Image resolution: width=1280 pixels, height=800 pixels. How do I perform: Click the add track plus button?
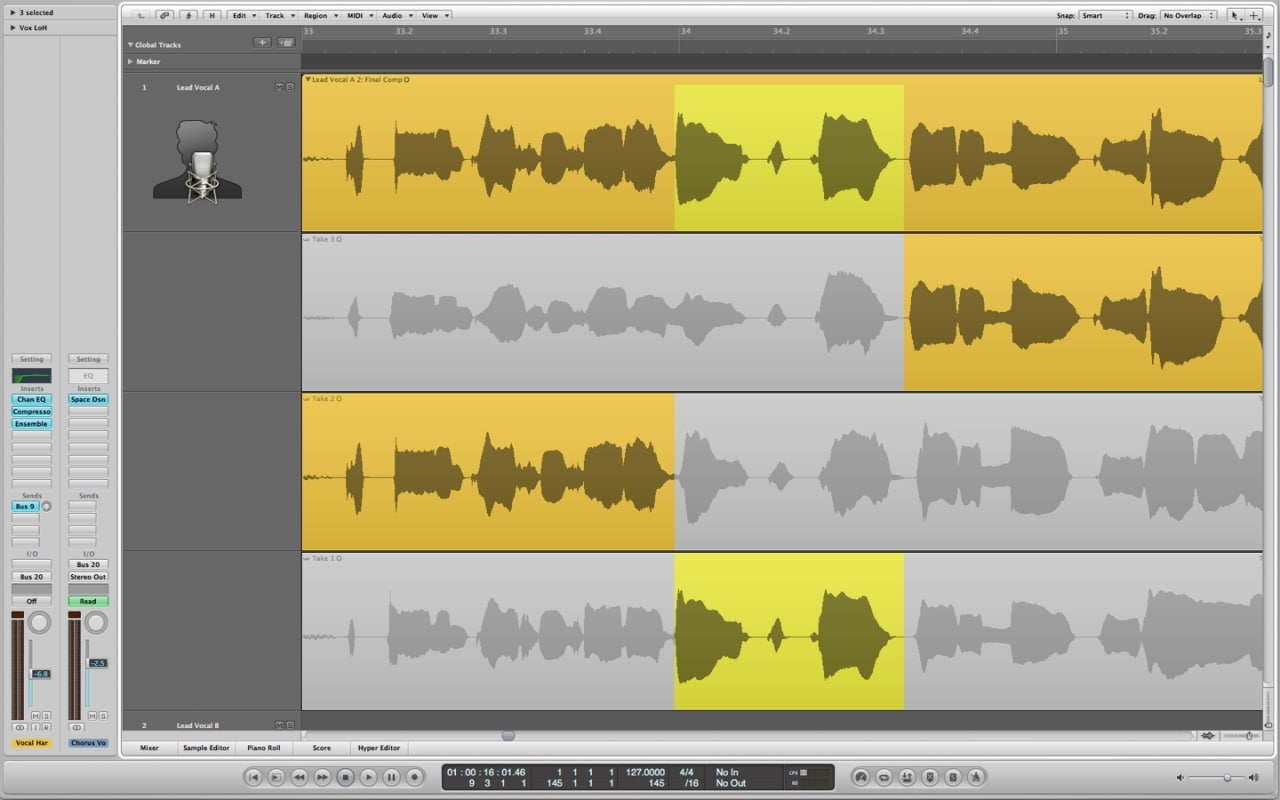(262, 43)
